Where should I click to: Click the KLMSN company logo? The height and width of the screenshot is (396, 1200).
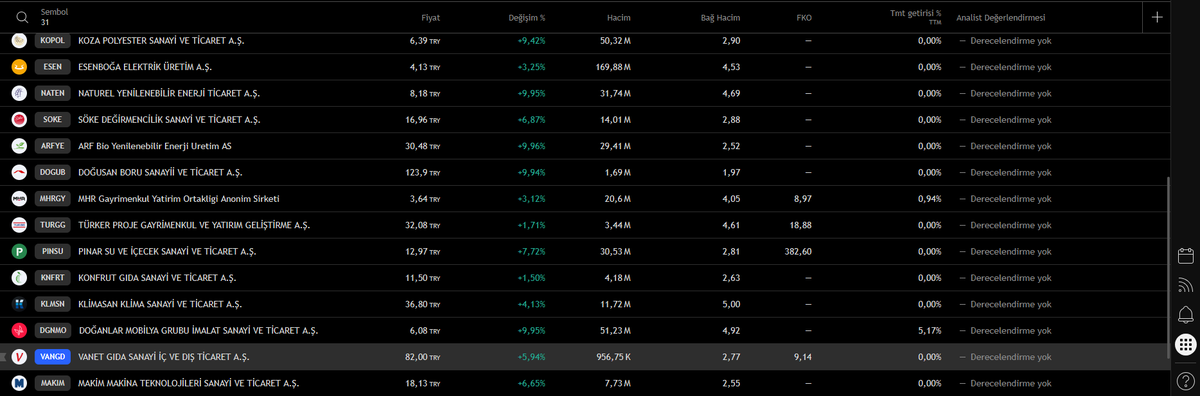click(19, 304)
